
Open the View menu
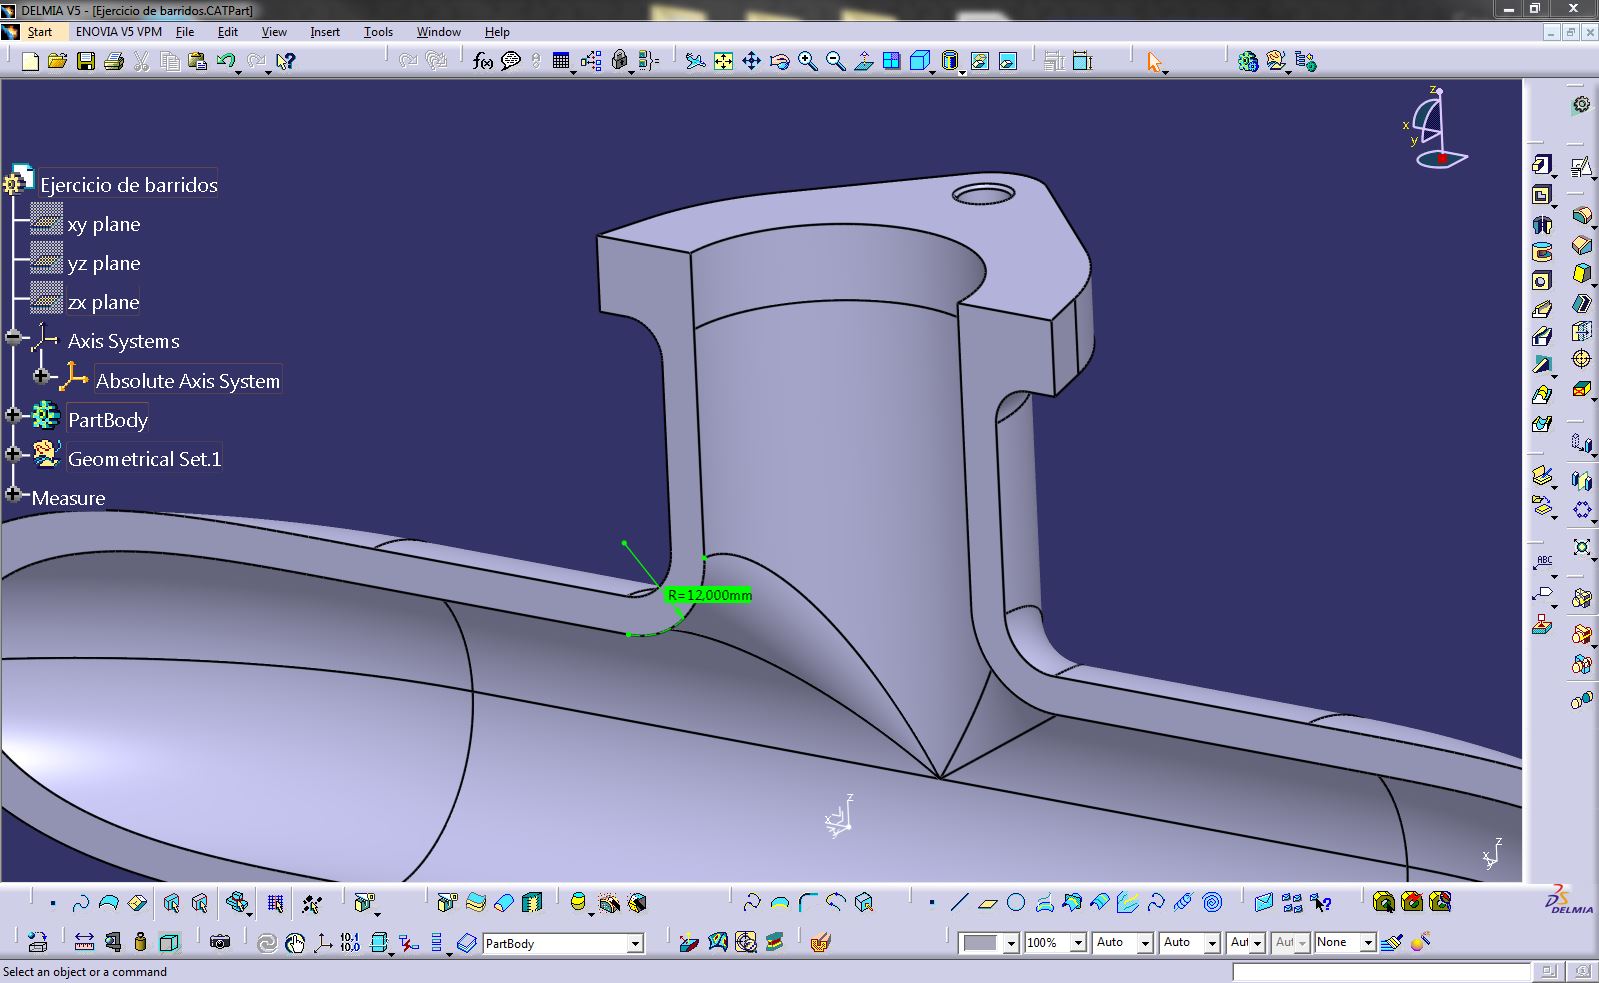[274, 32]
